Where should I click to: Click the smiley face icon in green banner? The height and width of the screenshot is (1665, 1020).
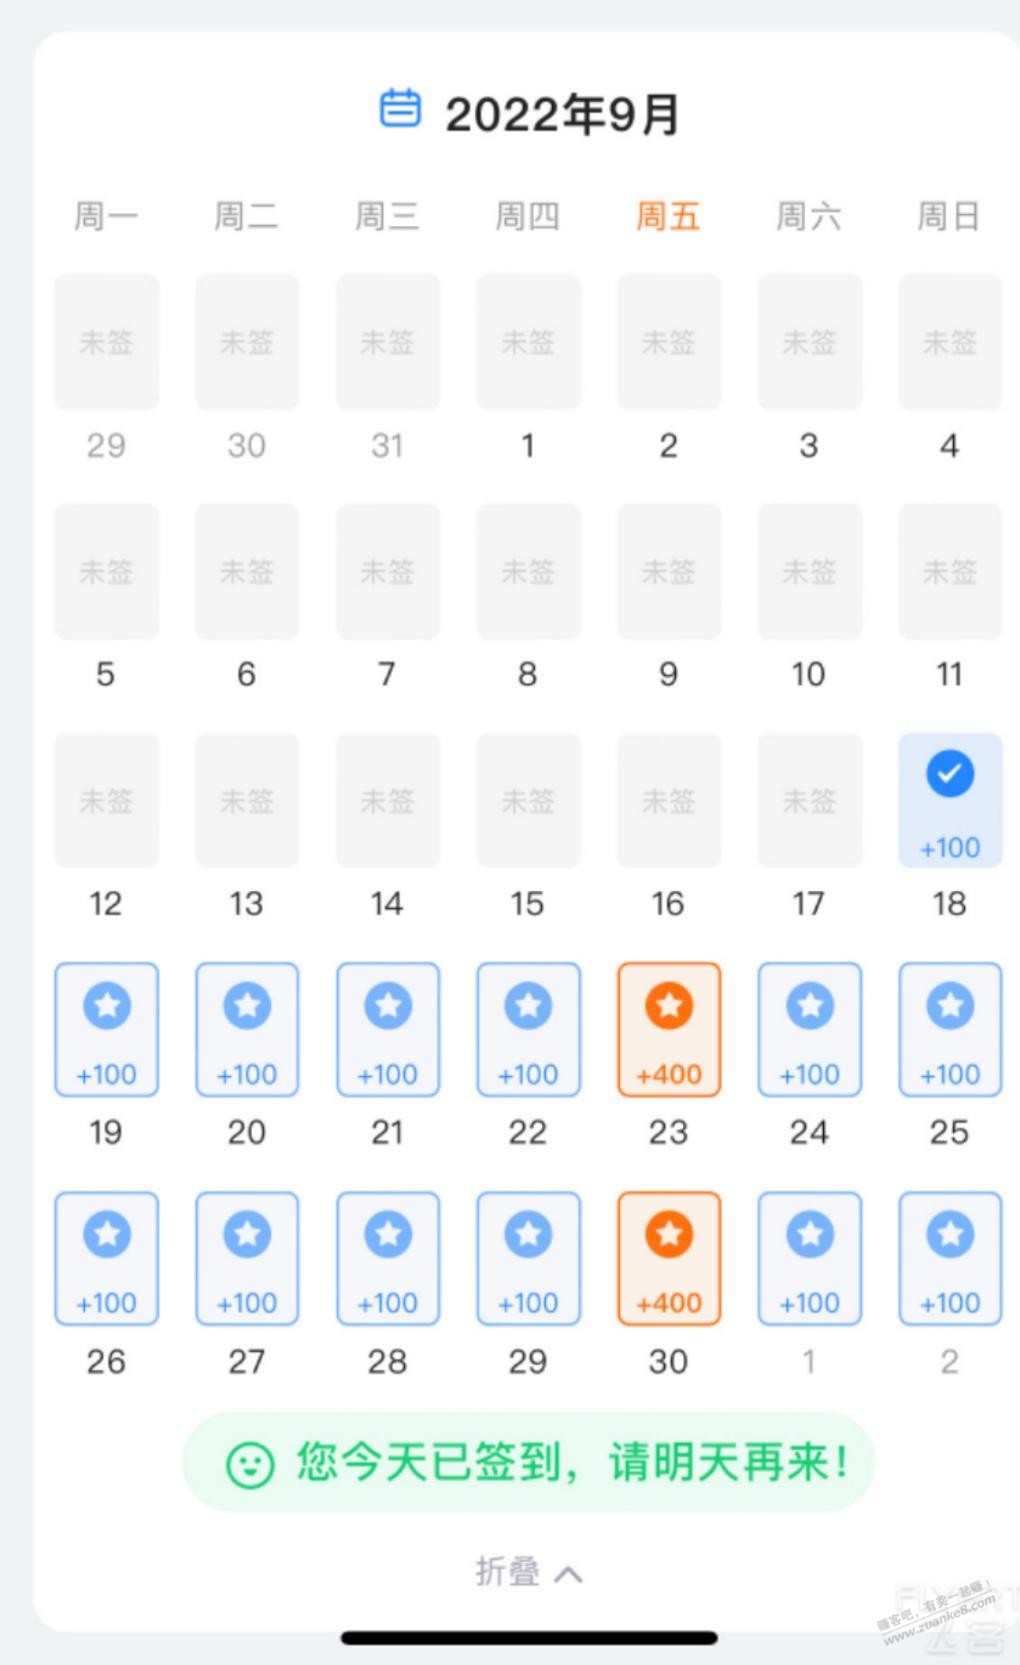pyautogui.click(x=250, y=1466)
